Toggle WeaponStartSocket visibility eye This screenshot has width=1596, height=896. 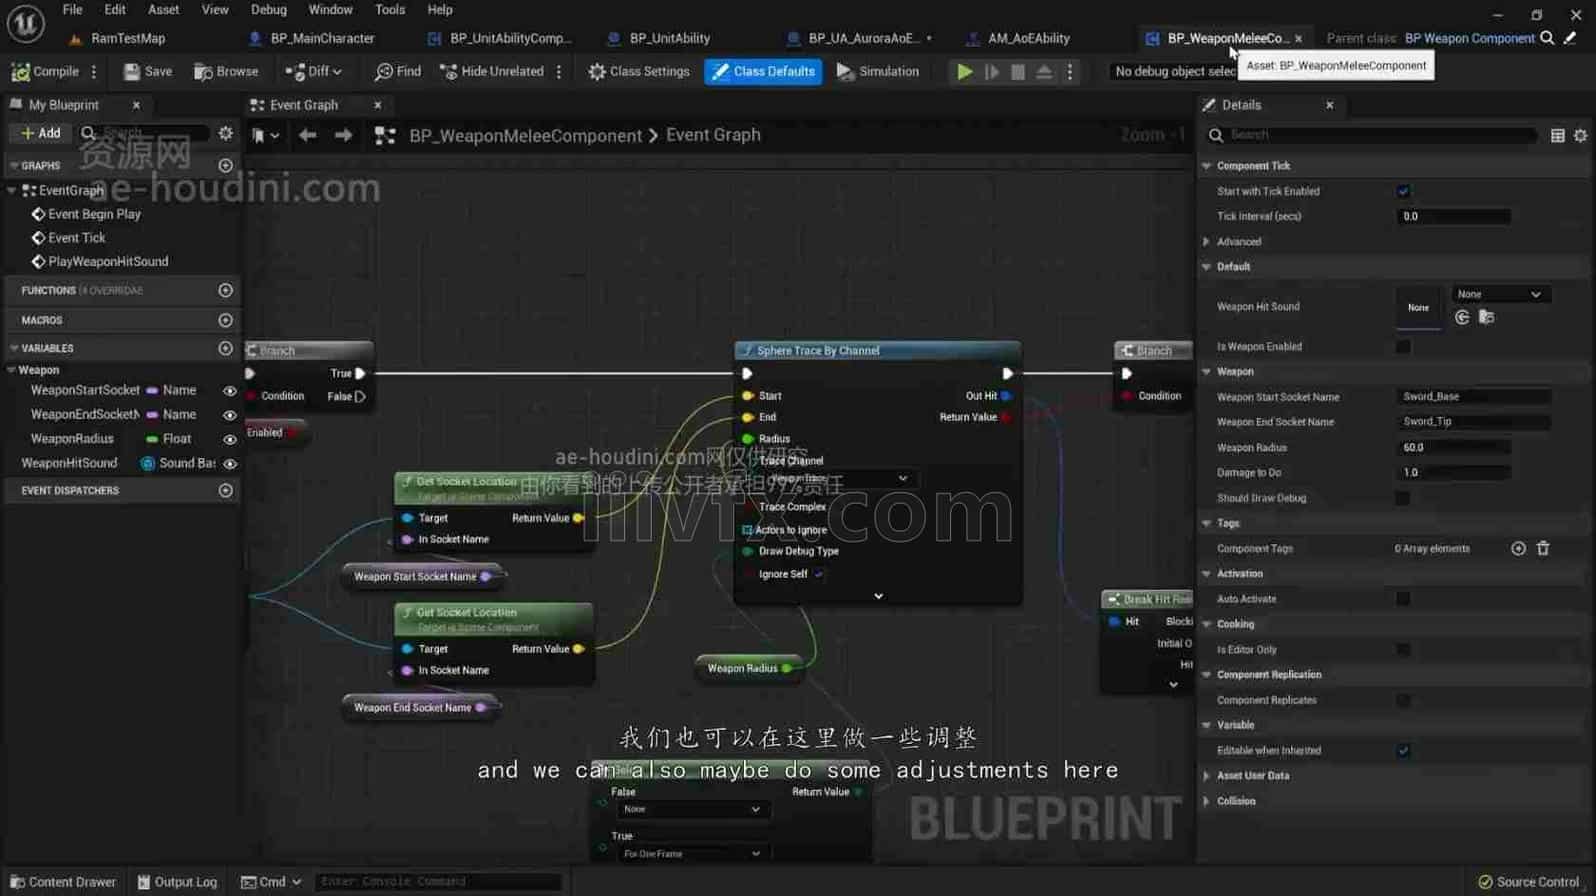click(229, 391)
